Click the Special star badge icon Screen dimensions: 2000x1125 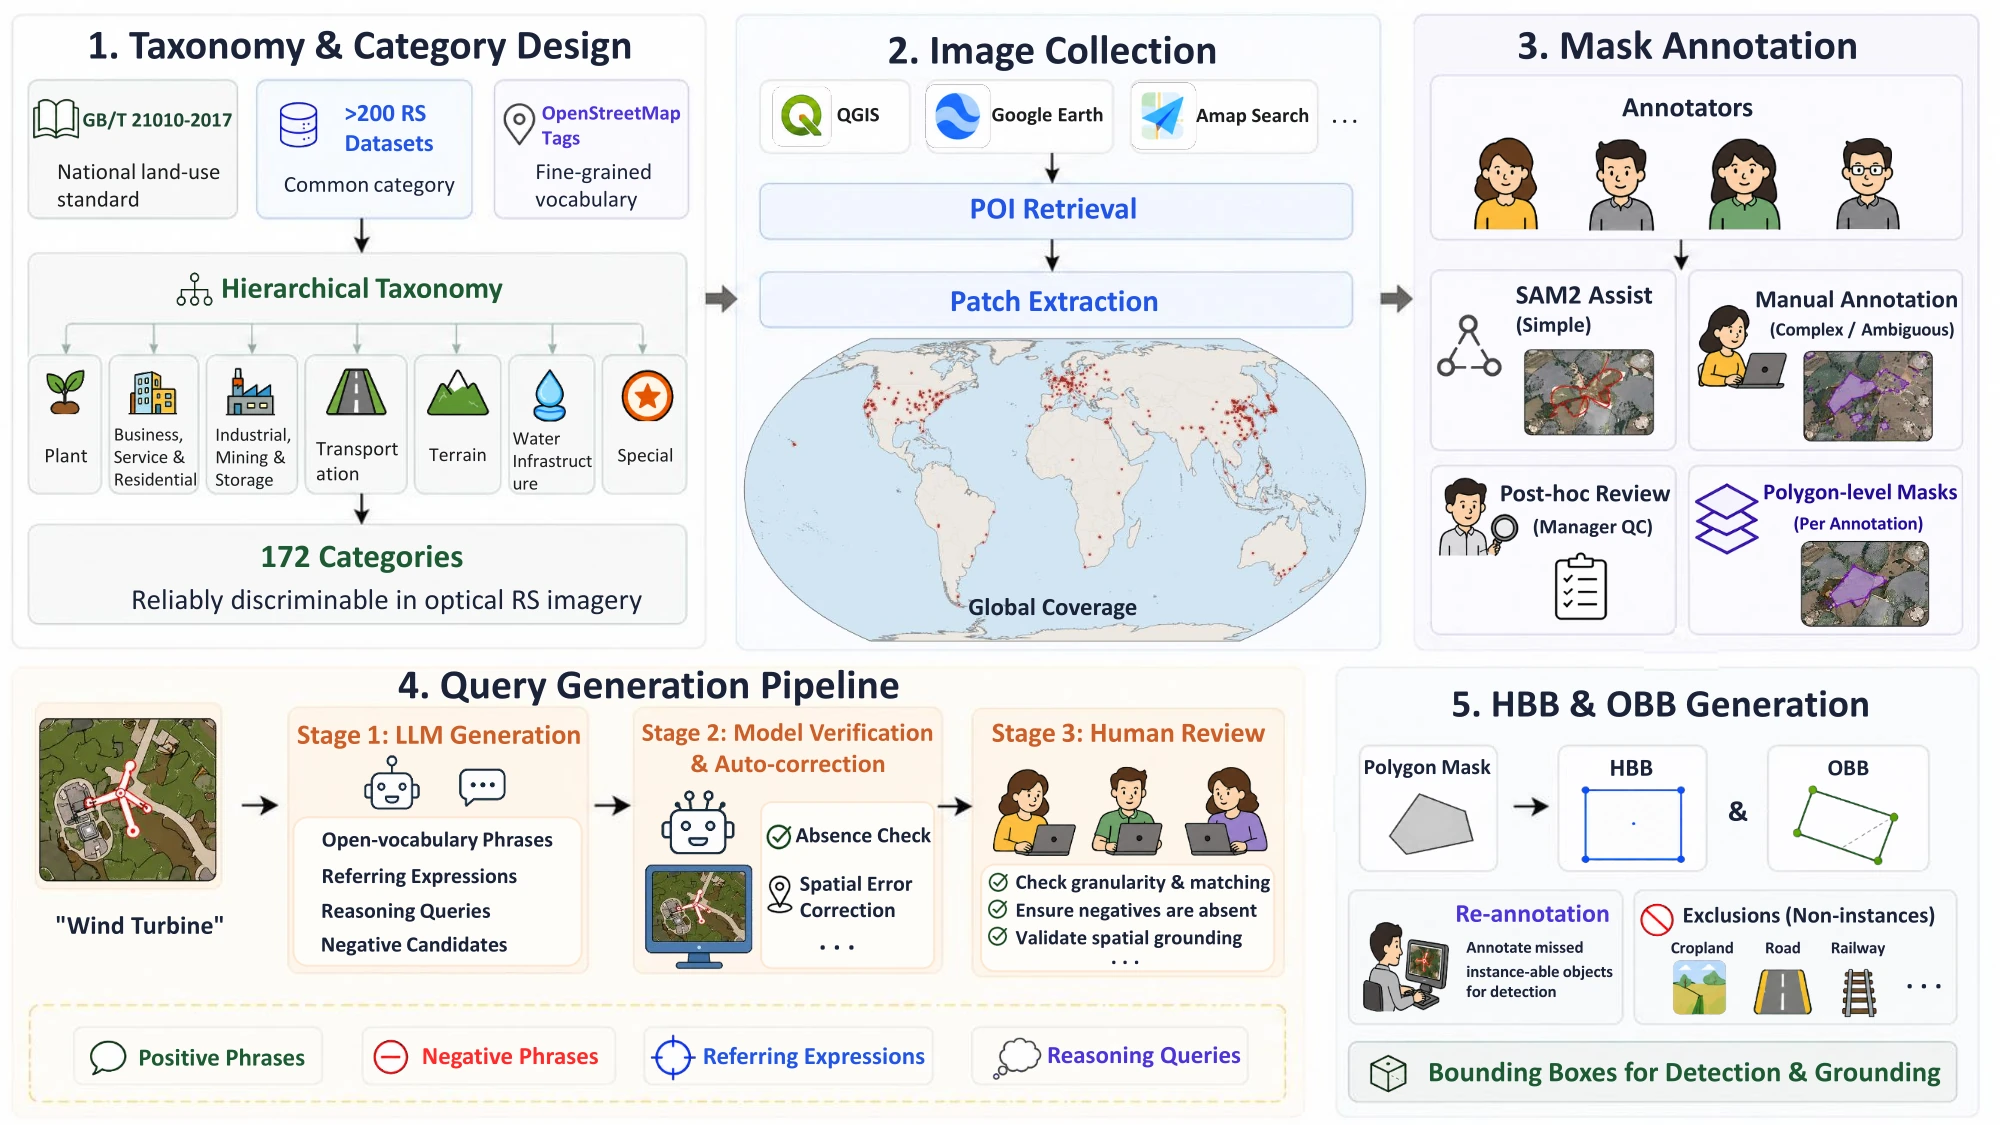tap(647, 397)
